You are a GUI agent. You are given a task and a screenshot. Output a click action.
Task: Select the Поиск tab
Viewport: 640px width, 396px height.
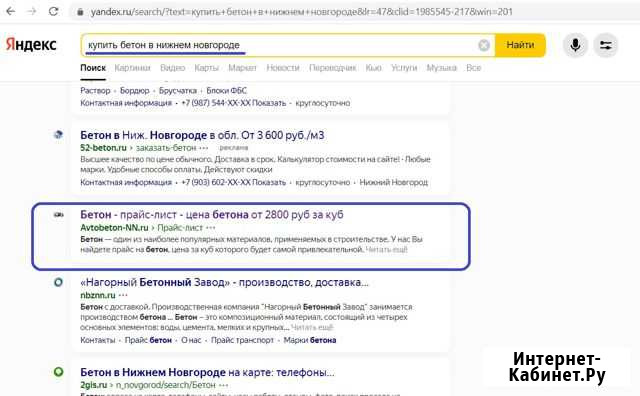tap(93, 68)
